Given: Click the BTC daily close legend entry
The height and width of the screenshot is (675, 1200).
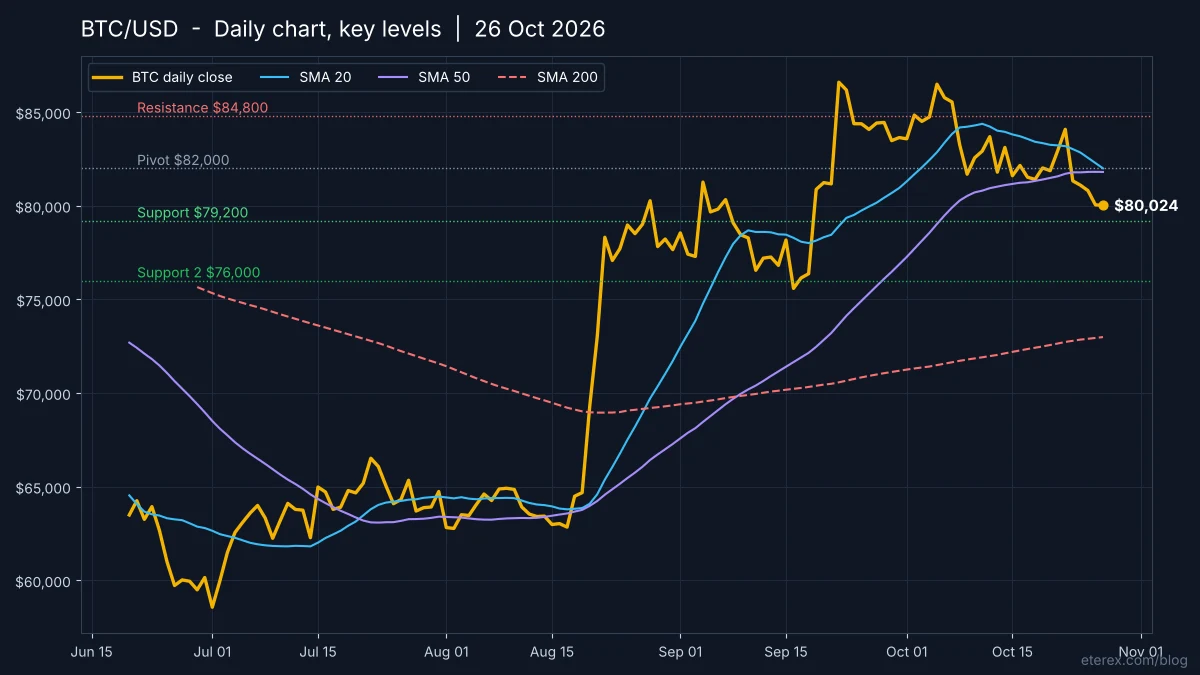Looking at the screenshot, I should pos(165,77).
